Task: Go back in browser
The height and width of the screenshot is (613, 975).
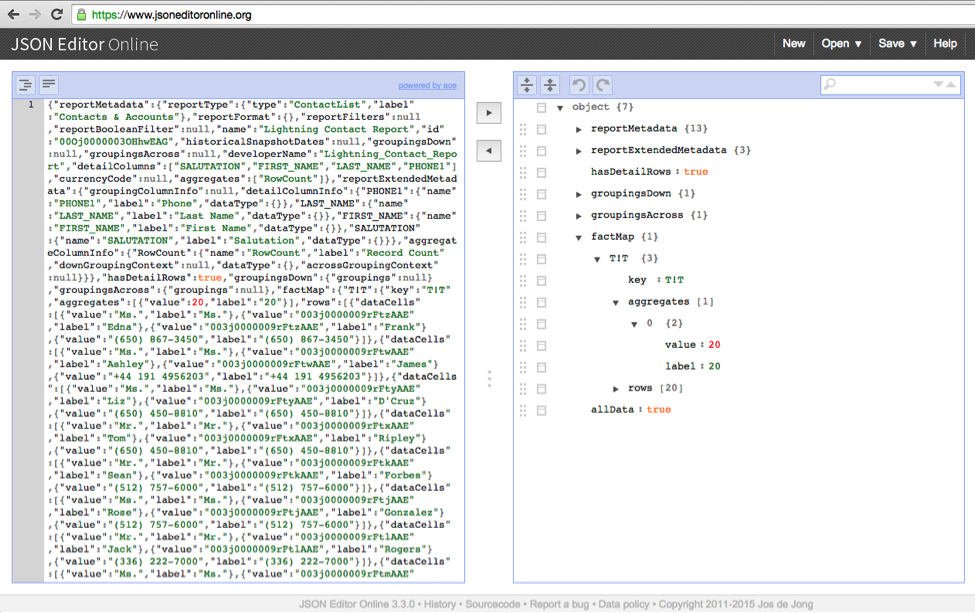Action: [14, 14]
